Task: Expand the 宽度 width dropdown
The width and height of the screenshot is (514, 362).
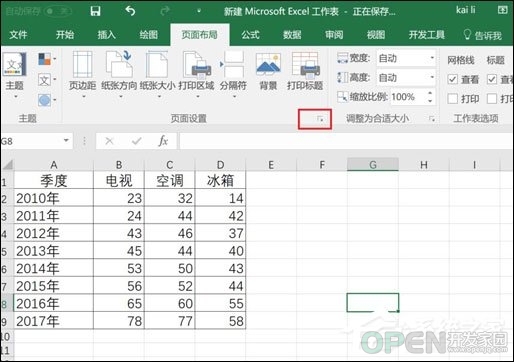Action: pyautogui.click(x=432, y=58)
